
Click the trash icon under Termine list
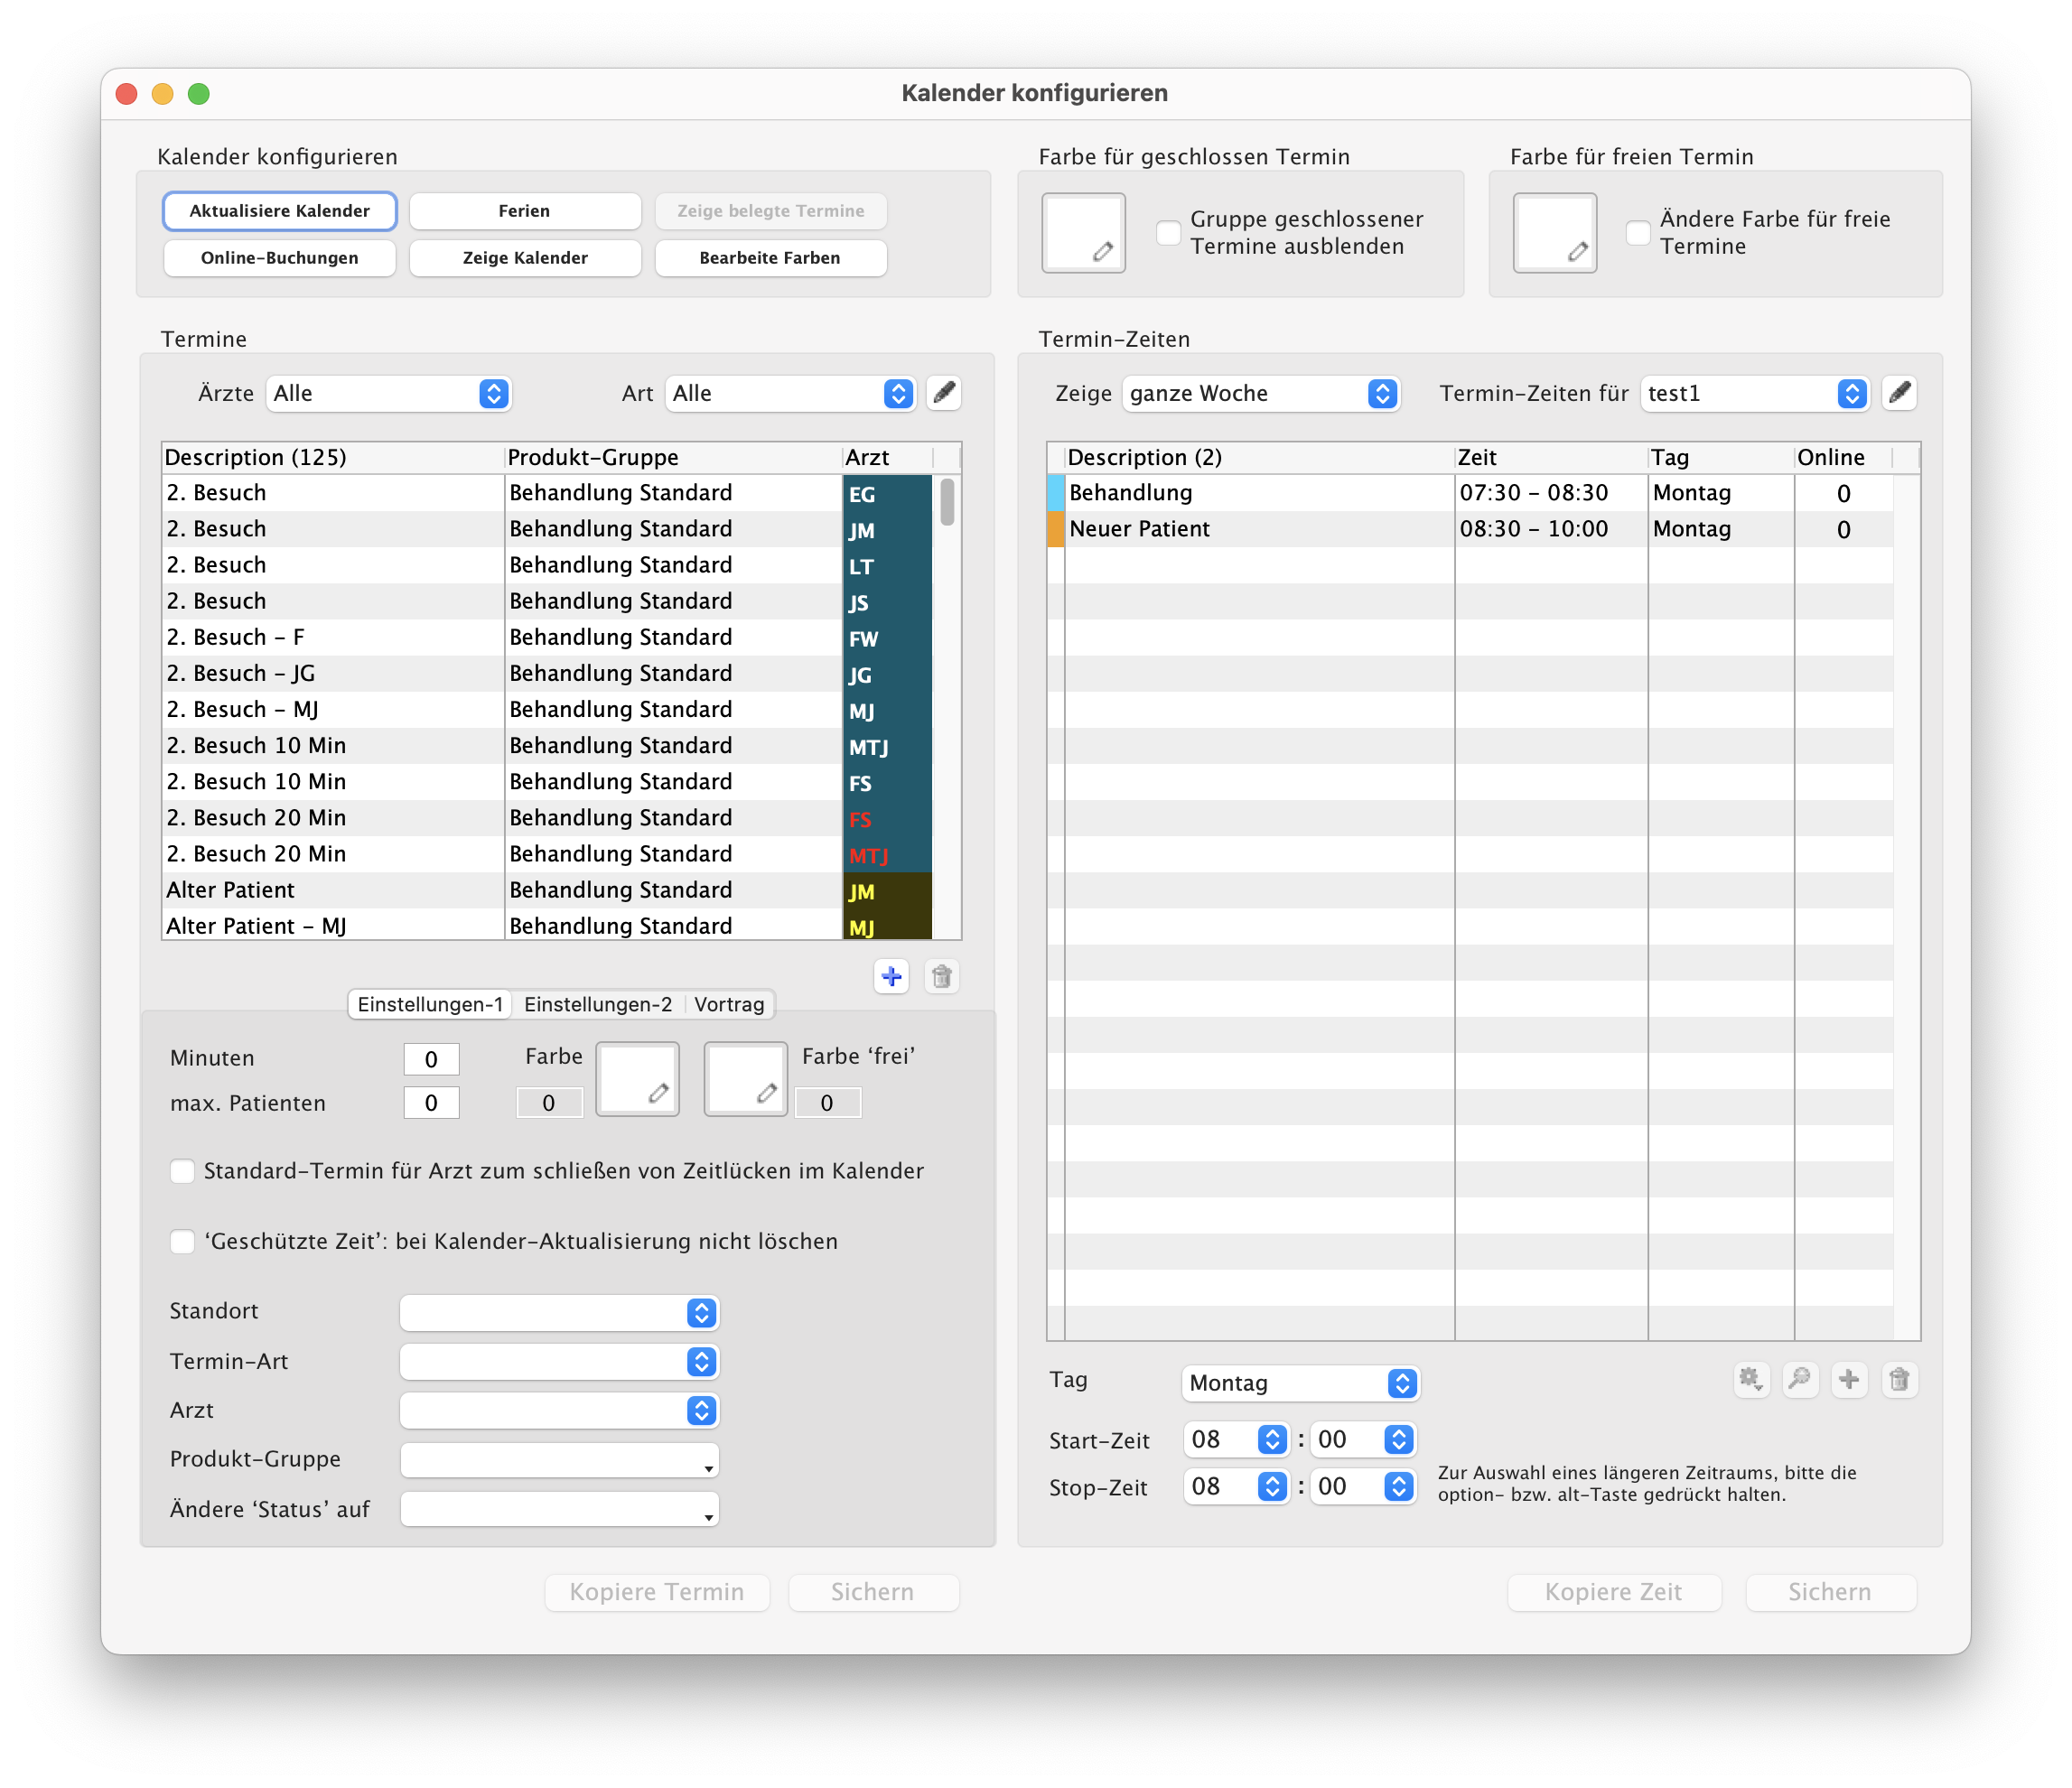(x=941, y=976)
